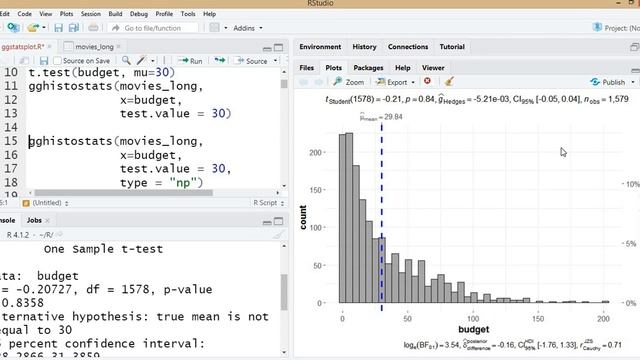Viewport: 640px width, 360px height.
Task: Open an existing file via folder icon
Action: click(x=33, y=28)
